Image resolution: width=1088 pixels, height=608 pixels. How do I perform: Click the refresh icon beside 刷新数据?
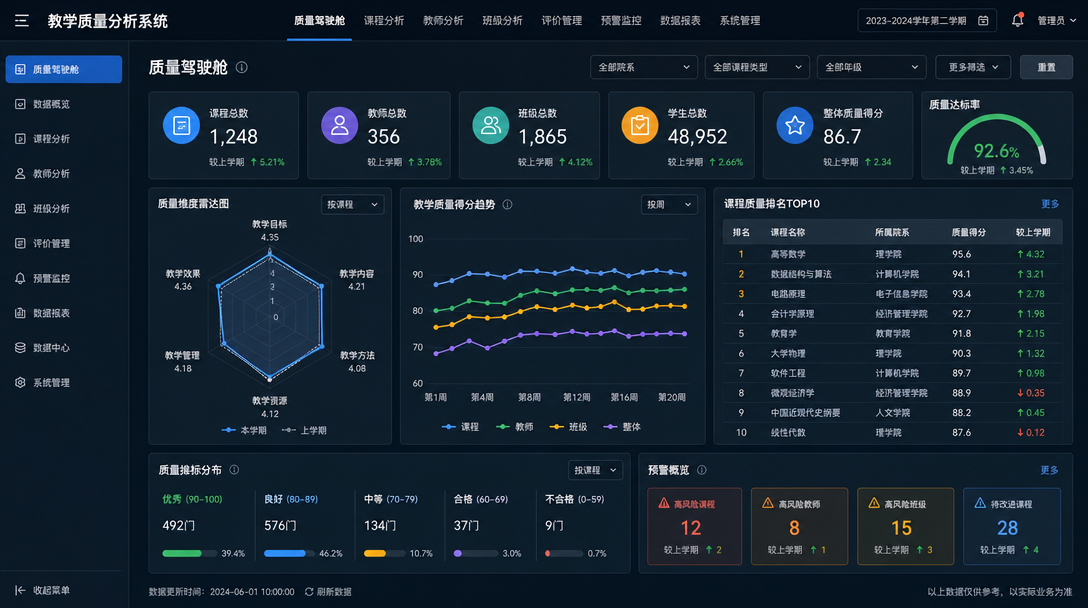coord(309,592)
